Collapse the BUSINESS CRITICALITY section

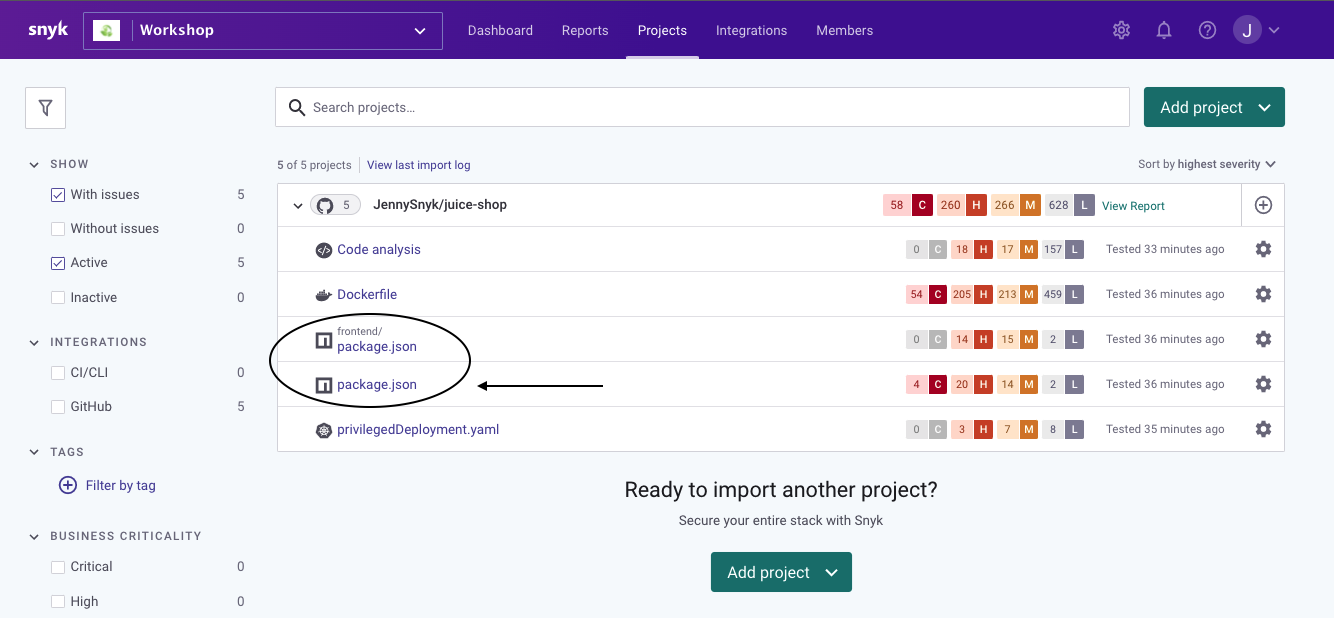point(35,536)
